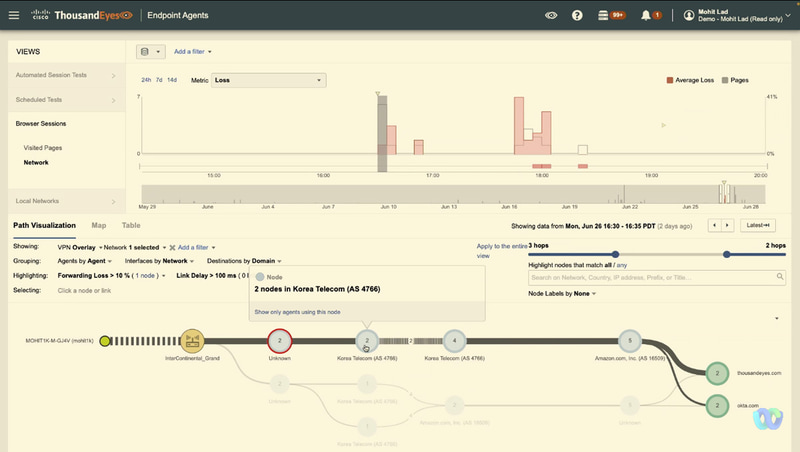Open the VPN Overlay showing dropdown
Screen dimensions: 800x452
(80, 247)
